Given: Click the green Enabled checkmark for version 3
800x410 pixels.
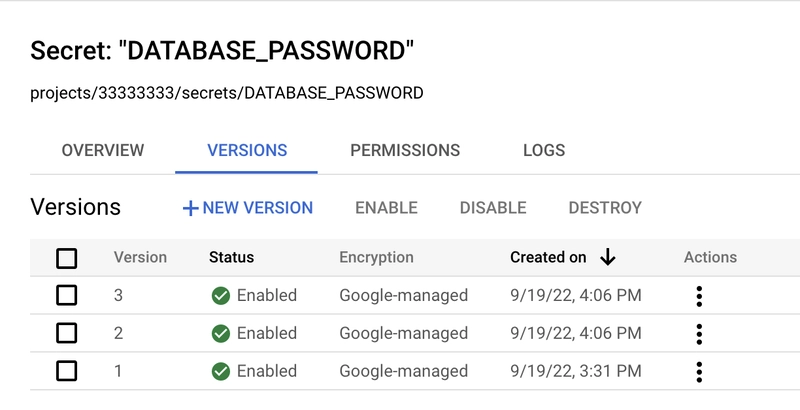Looking at the screenshot, I should (220, 296).
